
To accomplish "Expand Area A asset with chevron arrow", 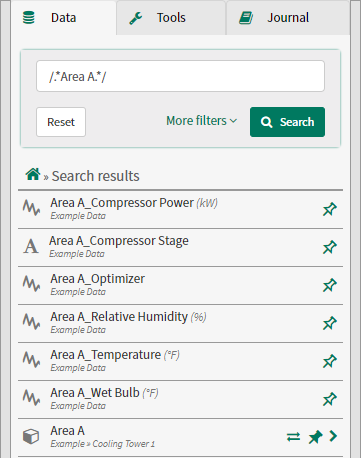I will pos(333,436).
